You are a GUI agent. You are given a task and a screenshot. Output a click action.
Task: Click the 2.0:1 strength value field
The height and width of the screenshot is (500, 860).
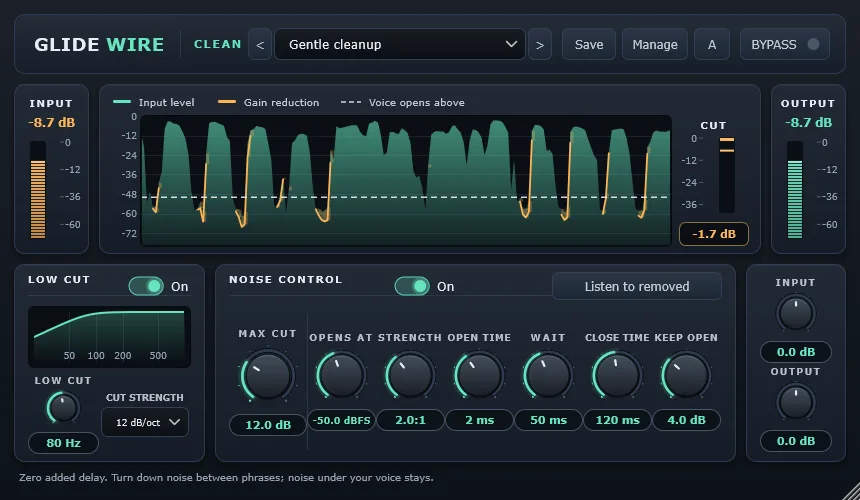click(x=410, y=420)
